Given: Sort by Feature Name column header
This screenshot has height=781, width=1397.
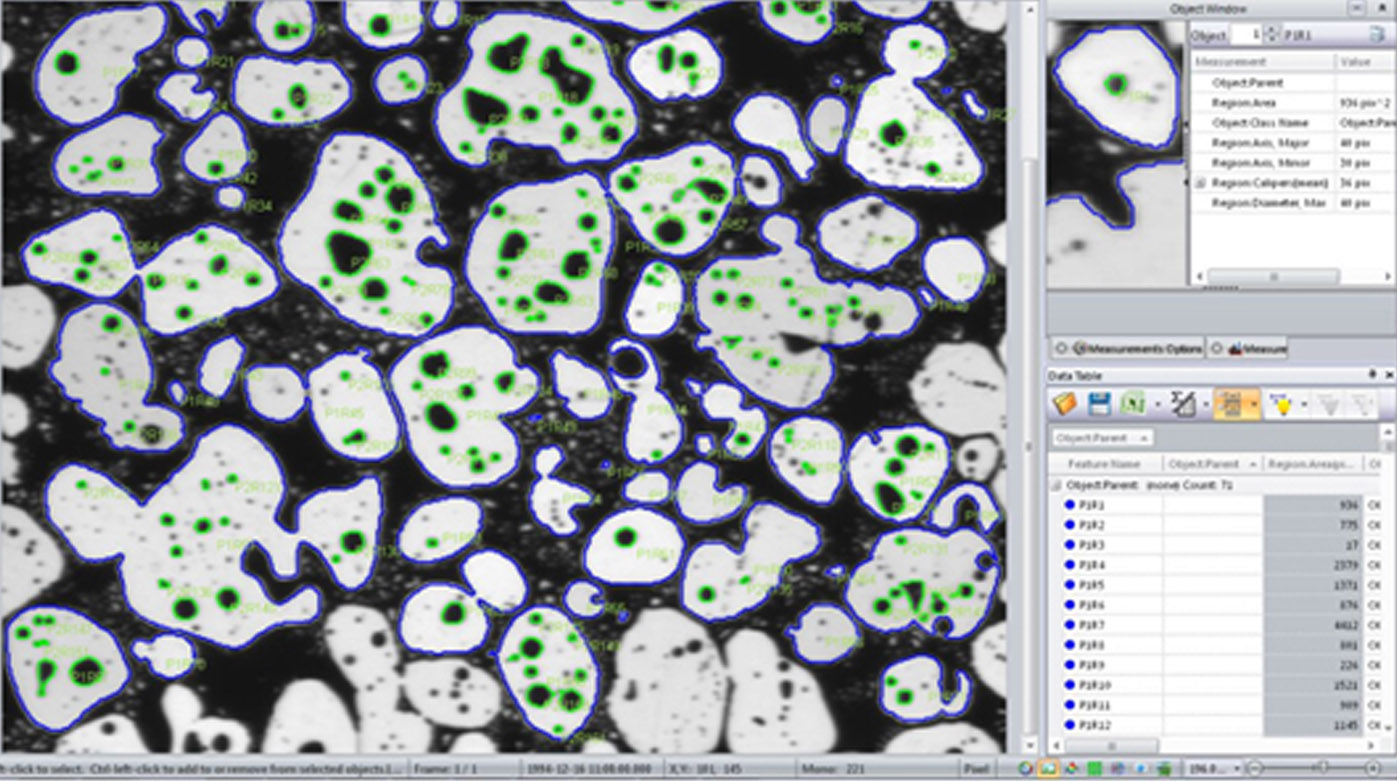Looking at the screenshot, I should [x=1104, y=464].
